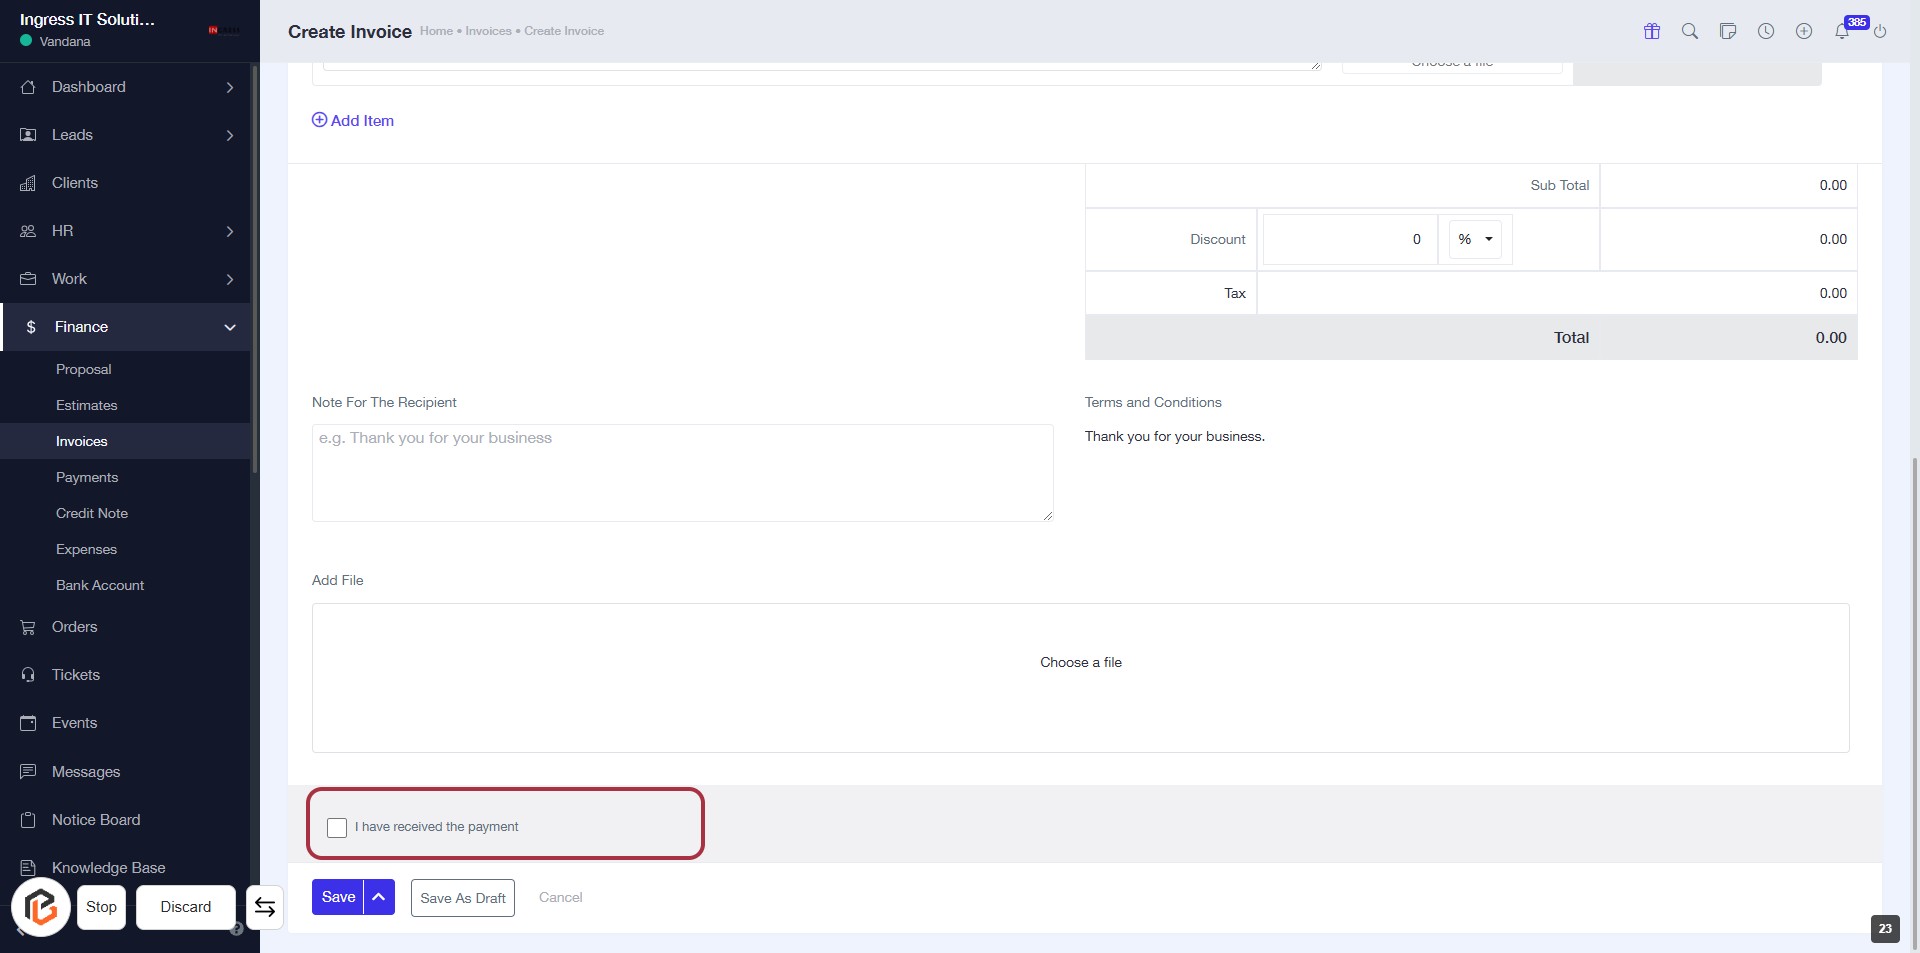Expand the Save button options arrow
This screenshot has height=953, width=1920.
coord(379,897)
